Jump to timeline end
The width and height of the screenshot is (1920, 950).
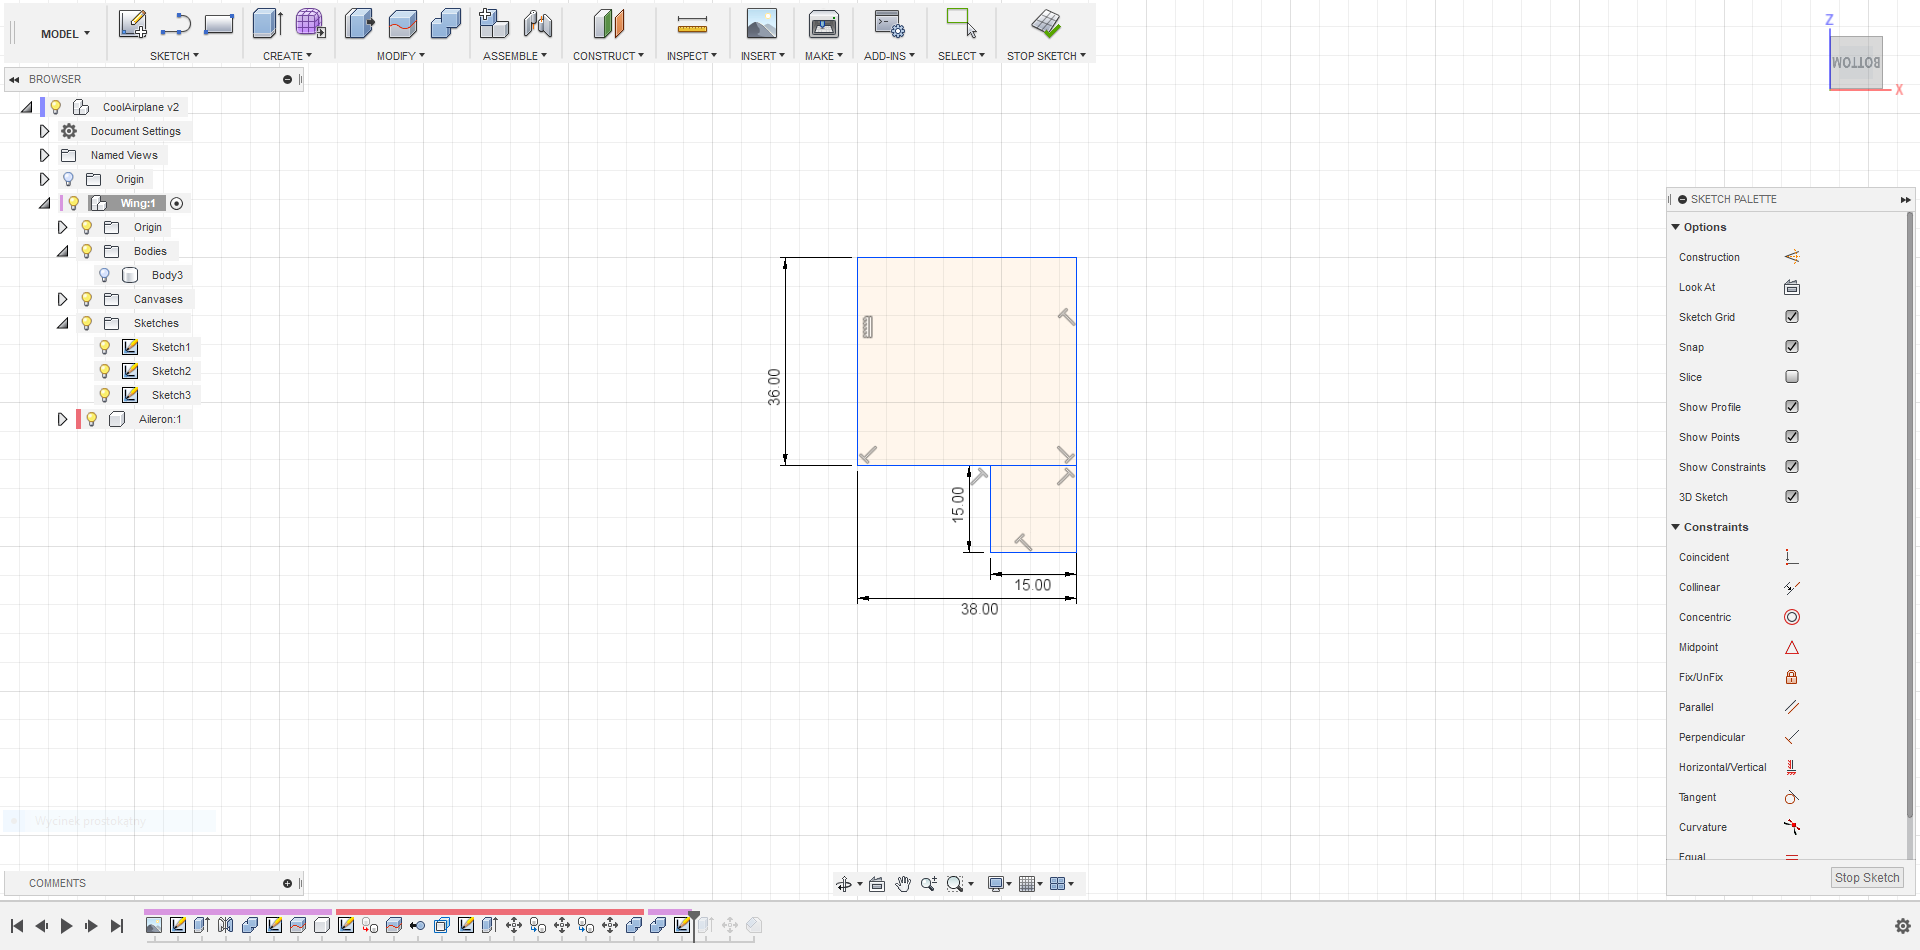coord(117,926)
